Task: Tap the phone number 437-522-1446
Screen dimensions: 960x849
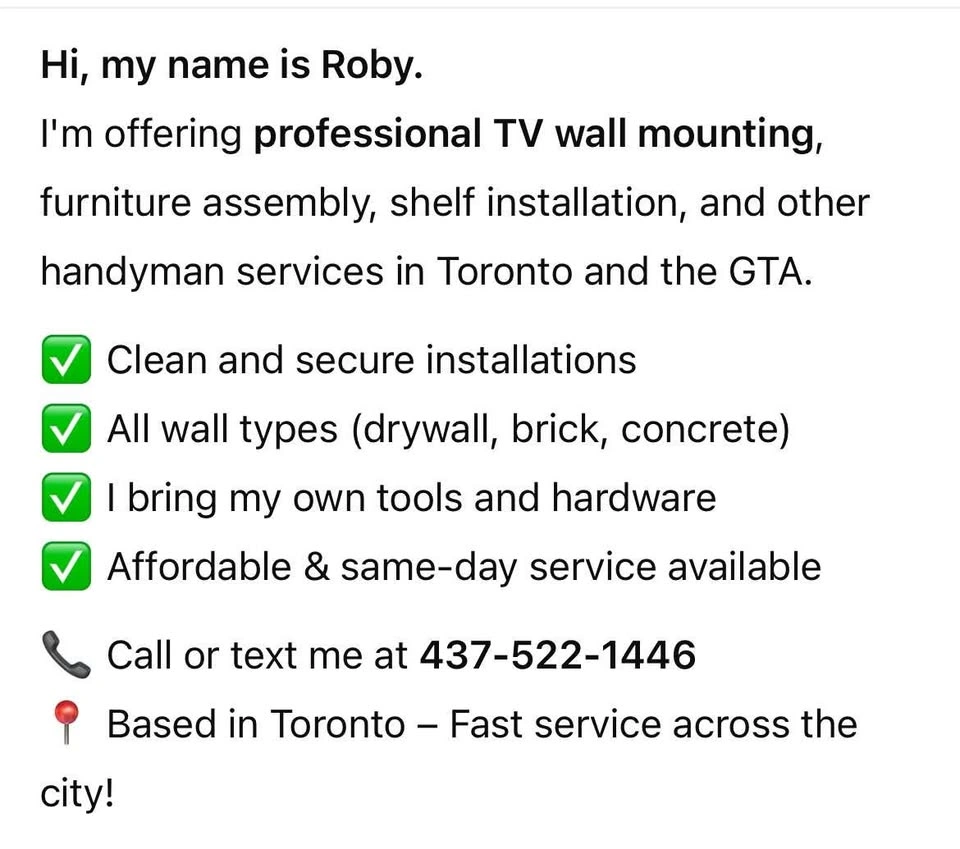Action: coord(558,655)
